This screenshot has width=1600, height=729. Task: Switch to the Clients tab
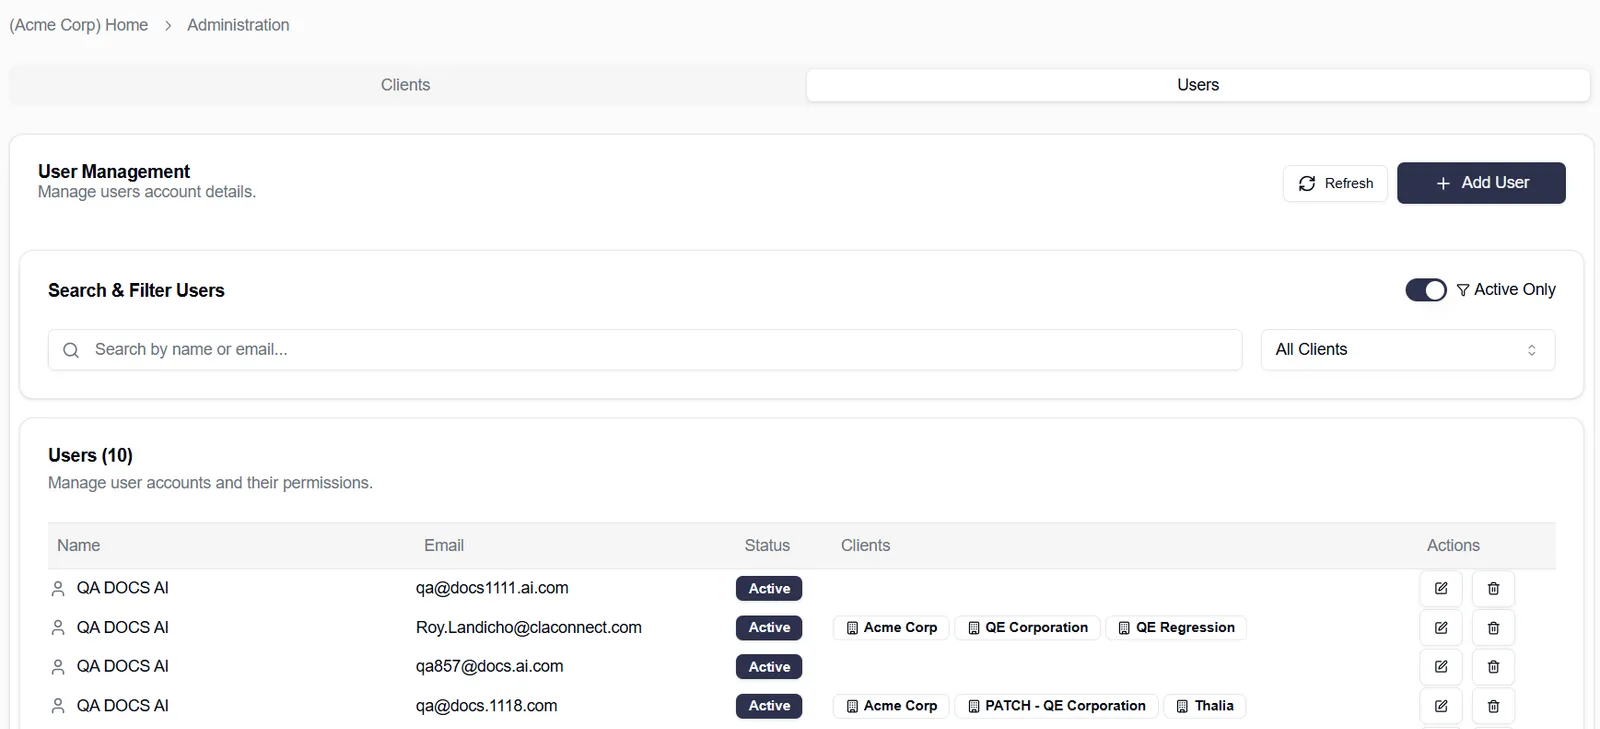[x=405, y=85]
